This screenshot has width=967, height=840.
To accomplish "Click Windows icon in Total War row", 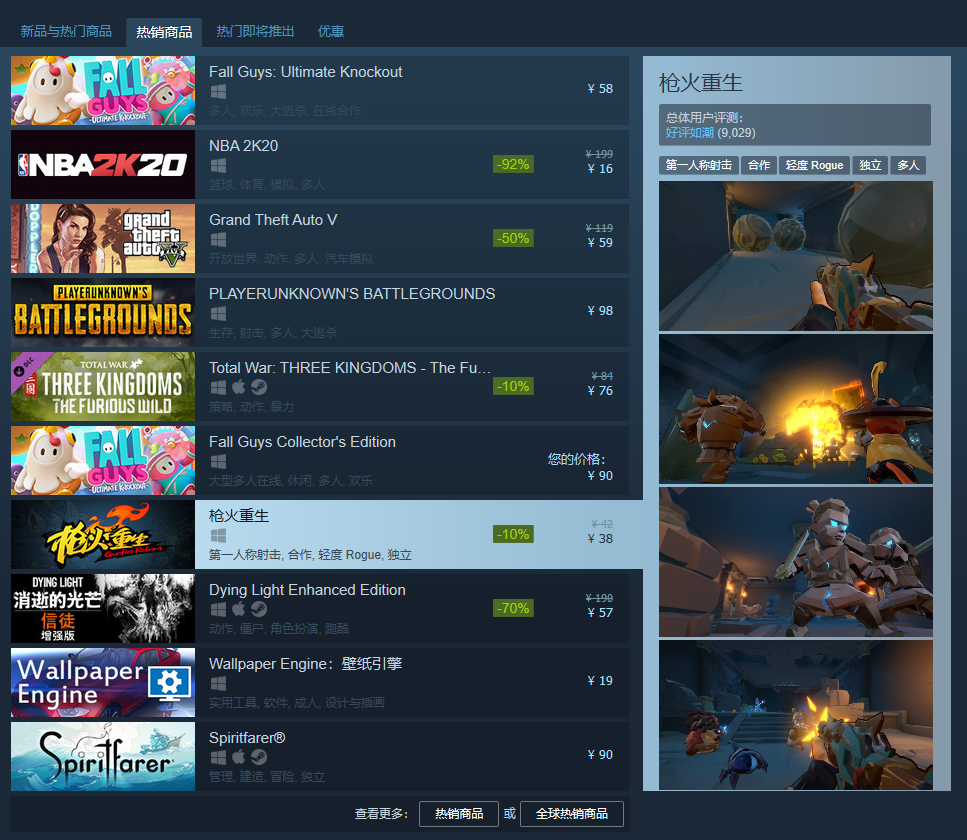I will point(218,387).
